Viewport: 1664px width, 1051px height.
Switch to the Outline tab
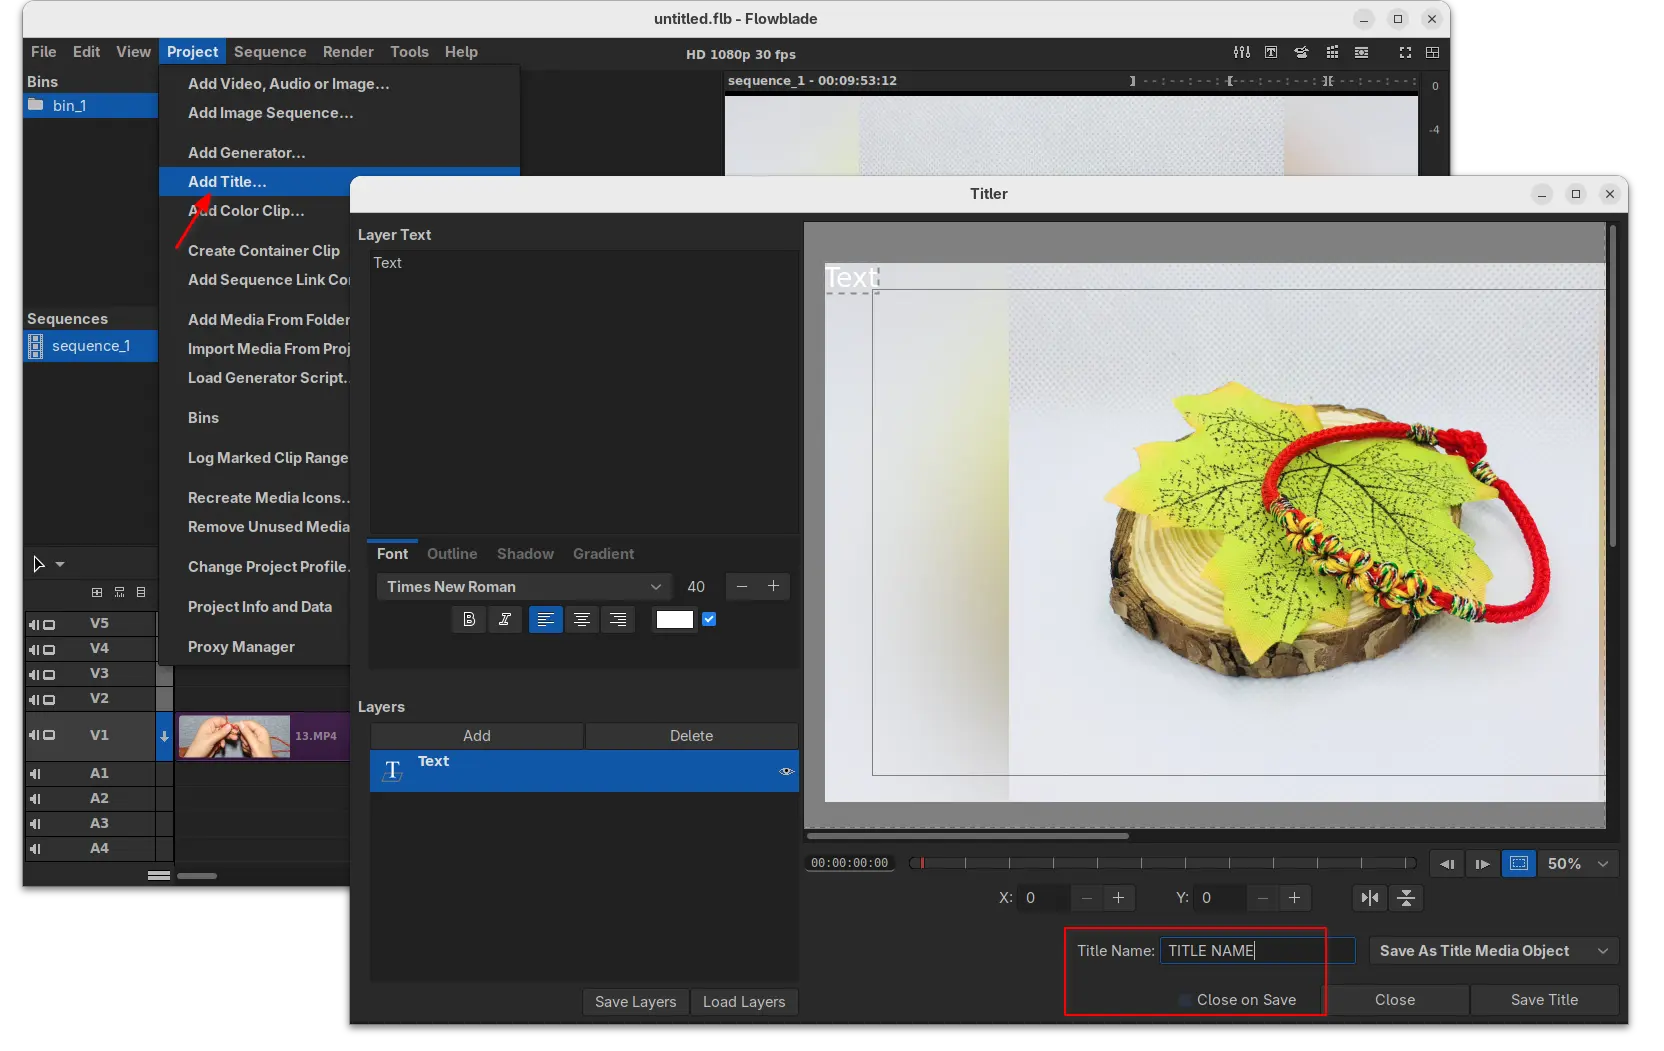(x=452, y=554)
